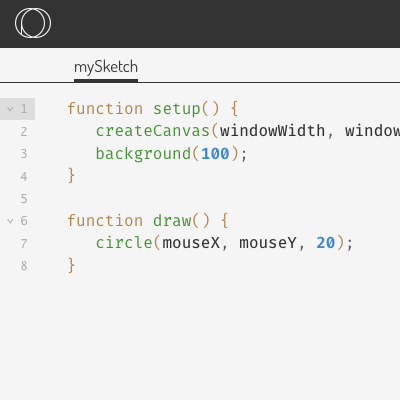The height and width of the screenshot is (400, 400).
Task: Click the windowWidth argument
Action: tap(273, 131)
